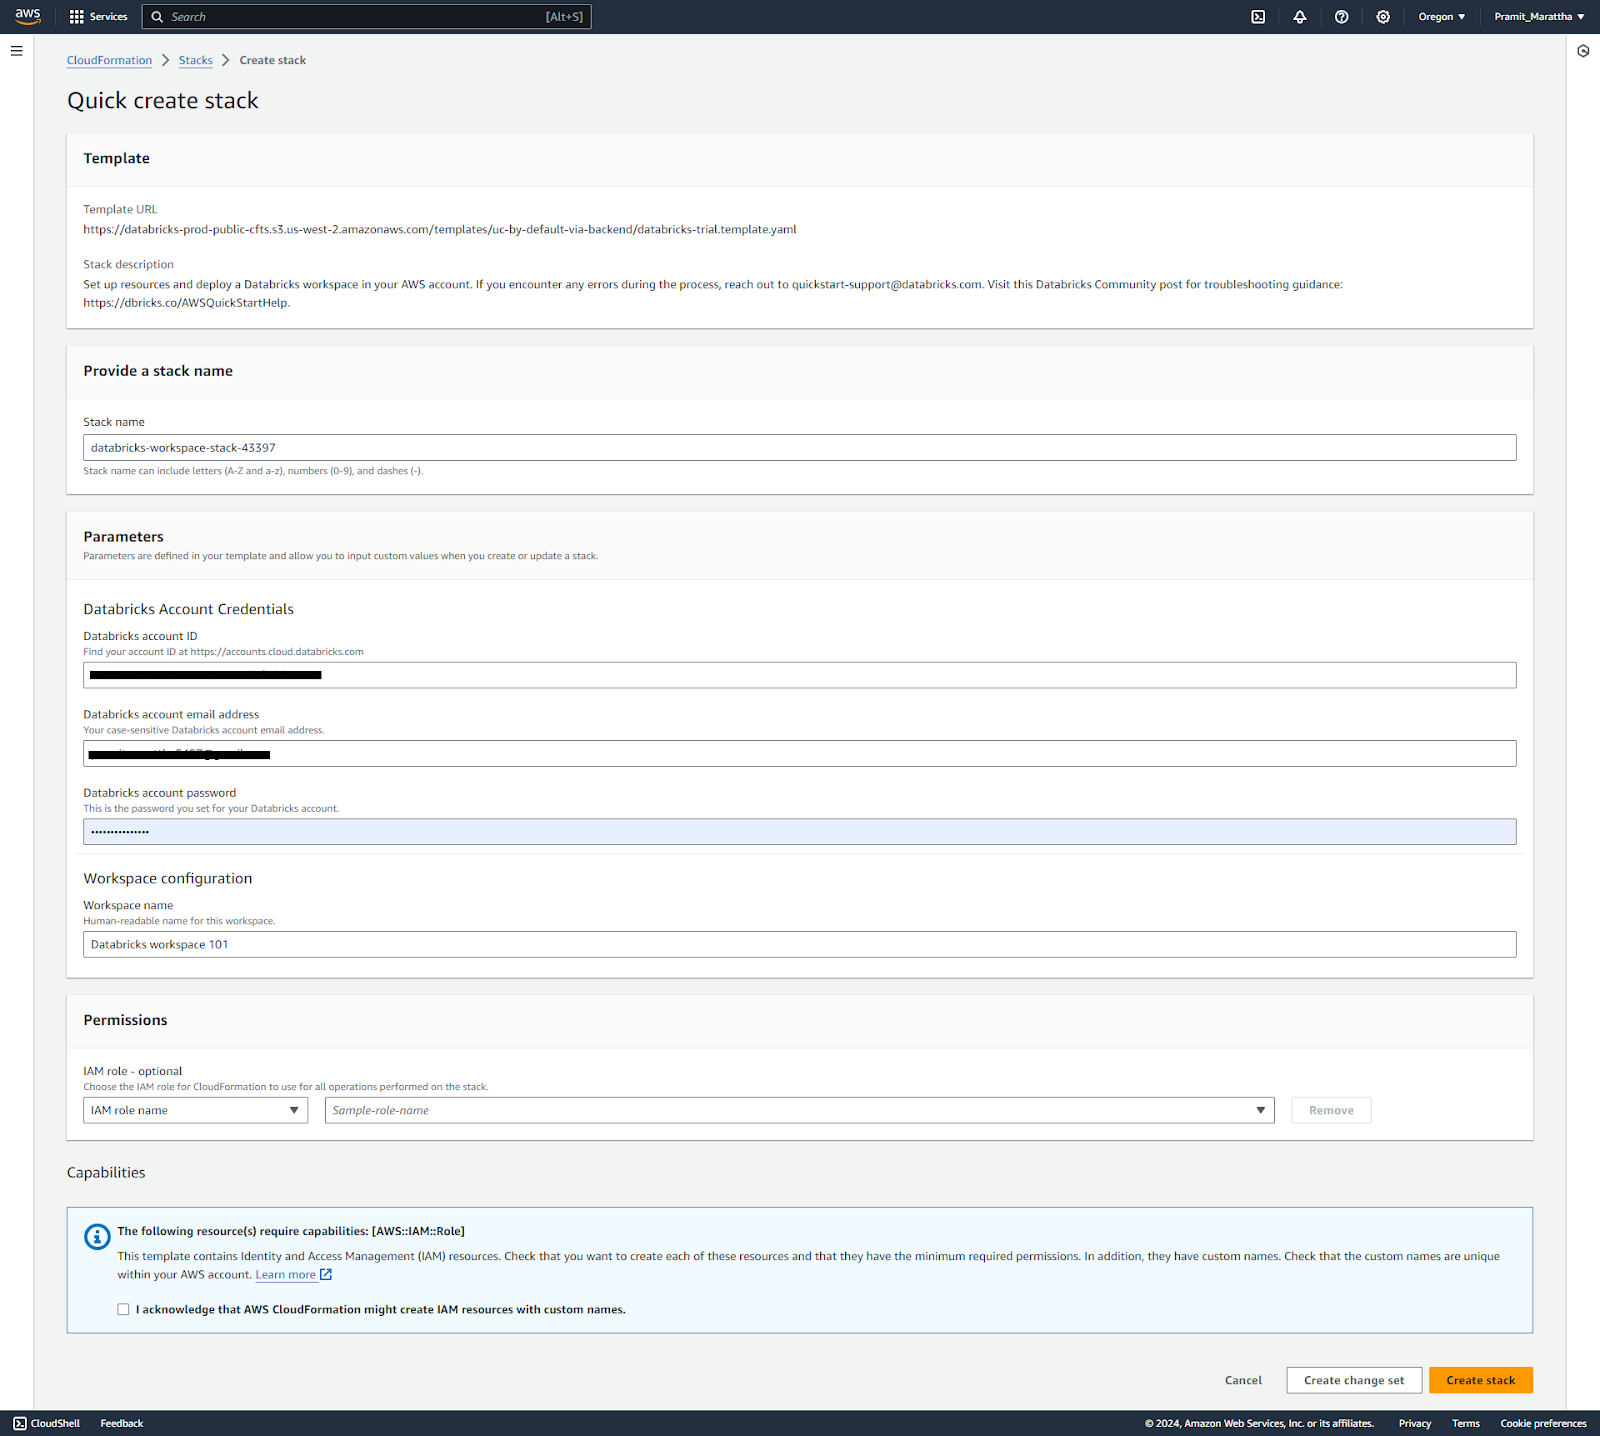Screen dimensions: 1600x1436
Task: Click Workspace name input field
Action: pyautogui.click(x=799, y=944)
